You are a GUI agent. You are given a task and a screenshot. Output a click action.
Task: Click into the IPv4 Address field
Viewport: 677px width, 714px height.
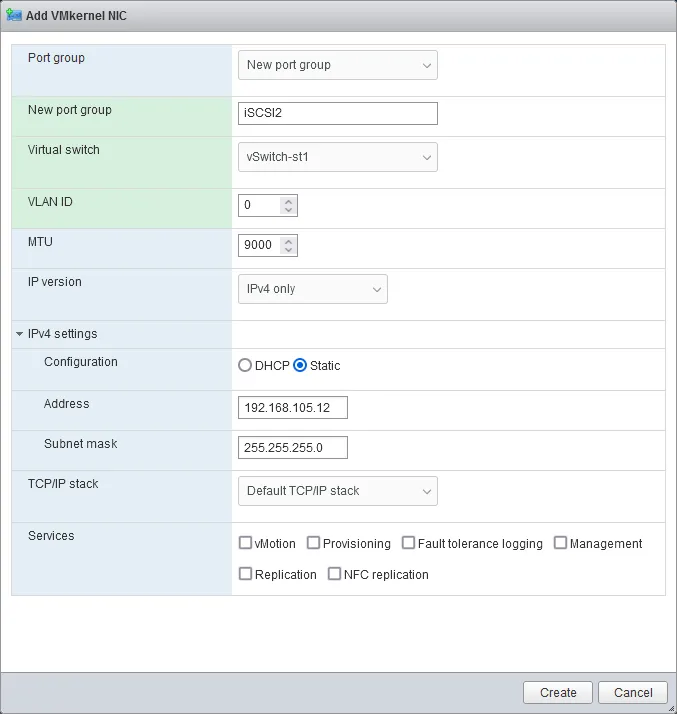(x=292, y=408)
